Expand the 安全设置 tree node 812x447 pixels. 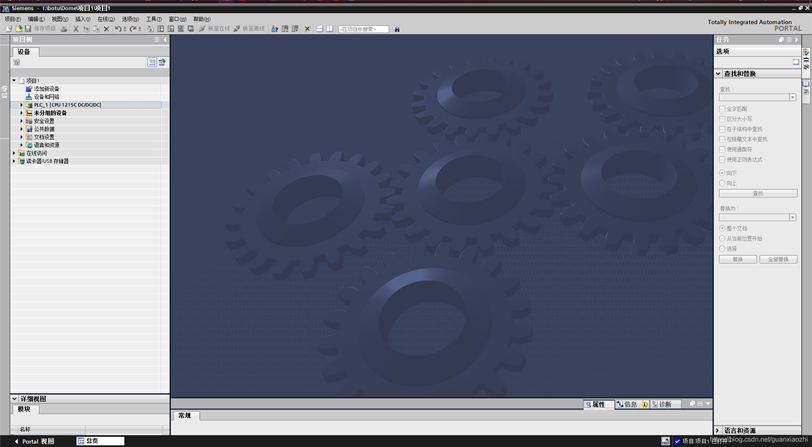pos(21,121)
